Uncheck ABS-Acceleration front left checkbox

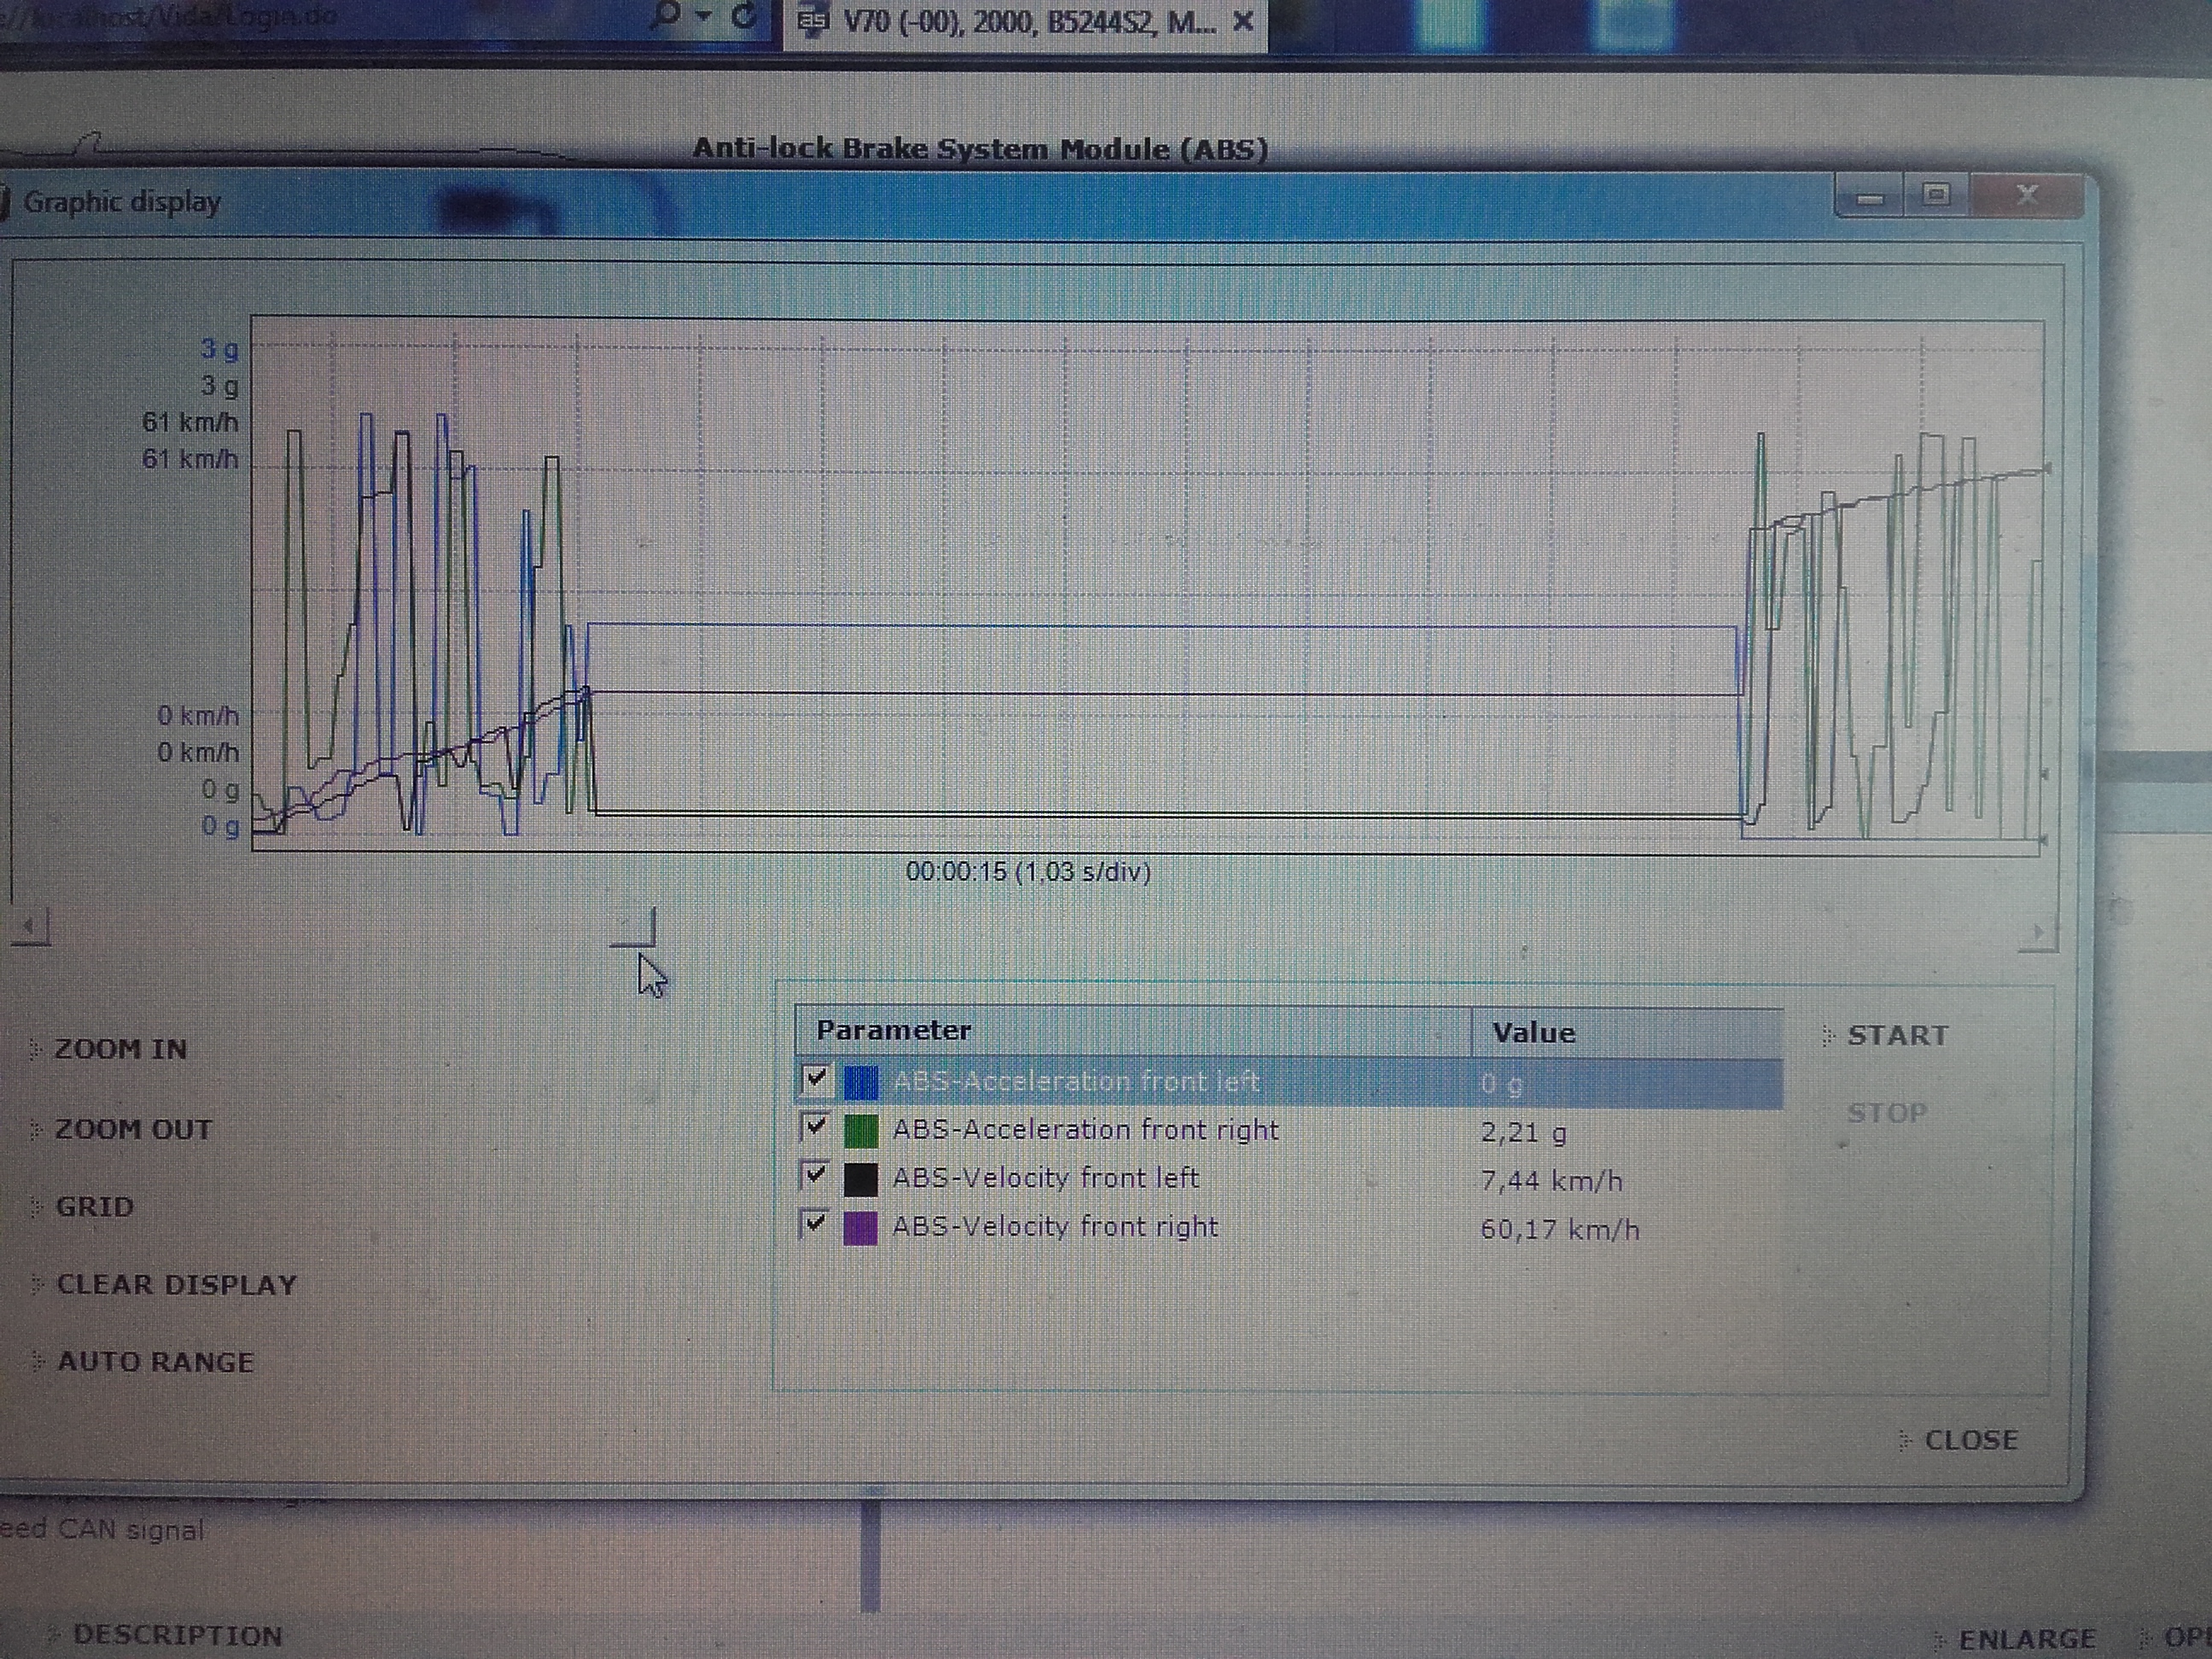click(x=816, y=1078)
